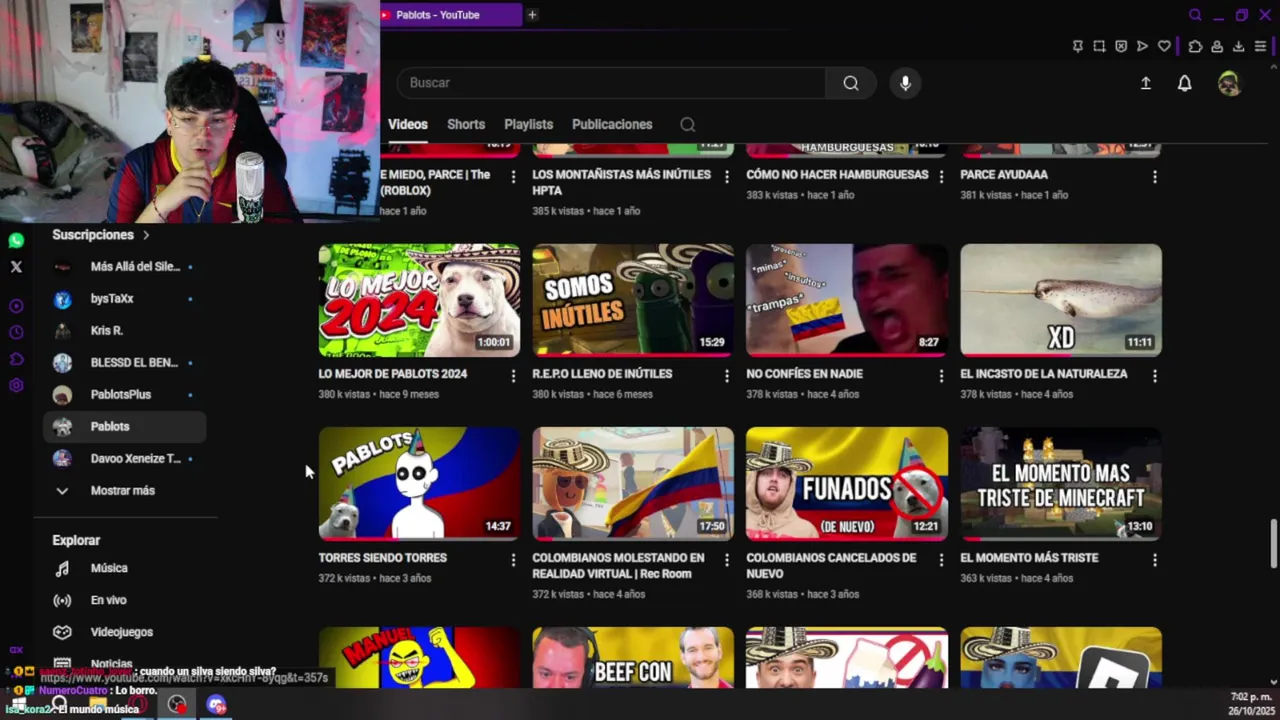Click the title COLOMBIANOS CANCELADOS DE NUEVO

(831, 566)
